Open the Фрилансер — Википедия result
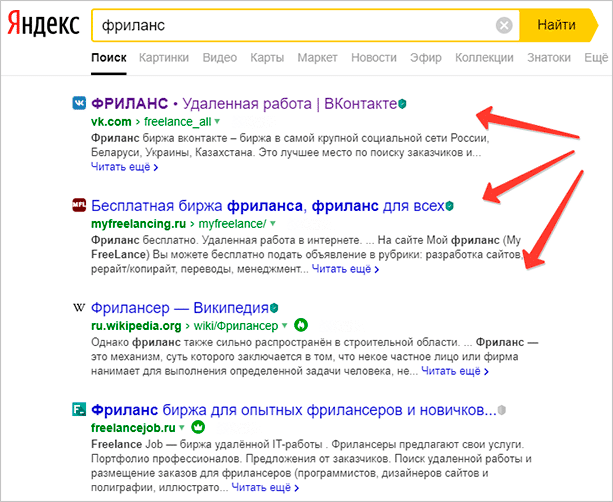613x502 pixels. coord(180,308)
